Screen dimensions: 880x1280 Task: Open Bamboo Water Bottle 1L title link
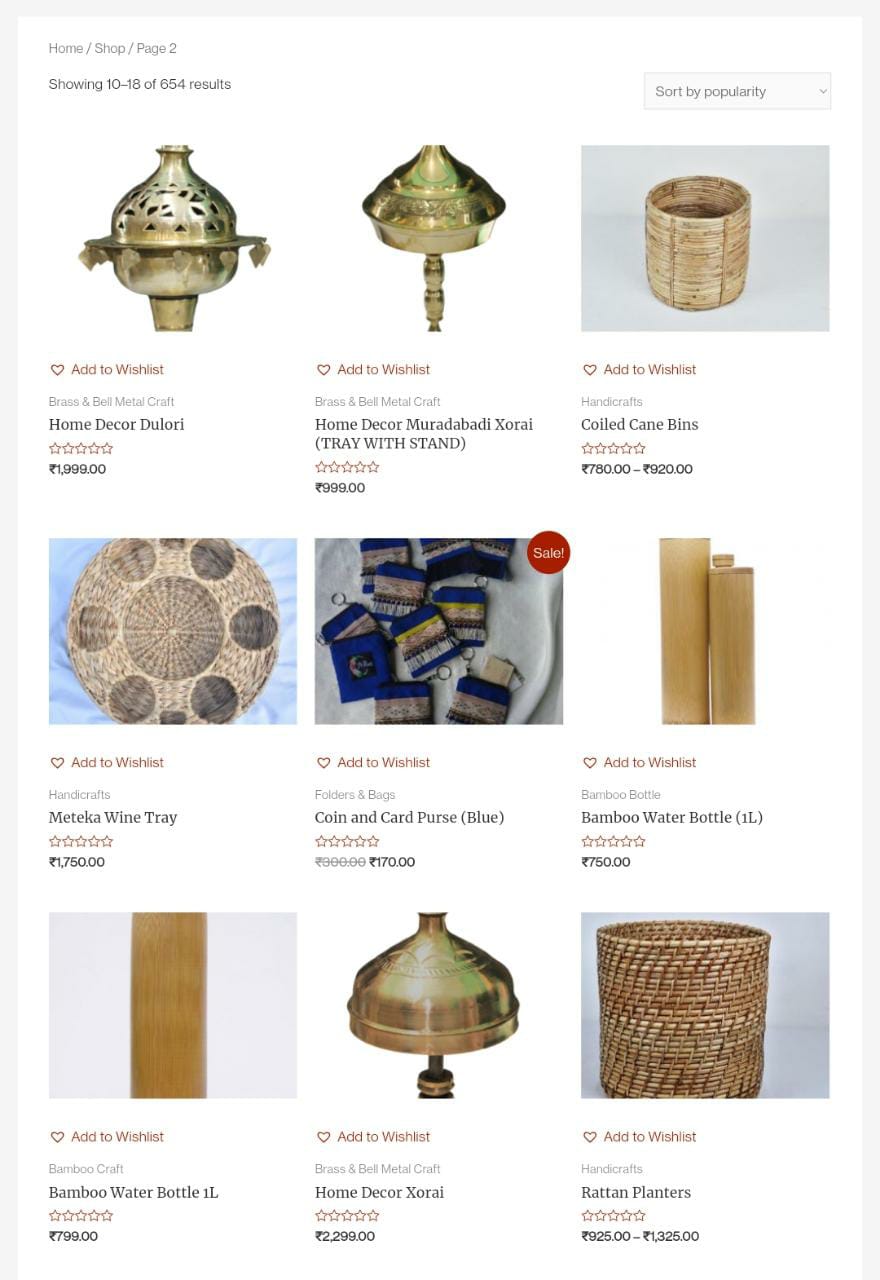[x=133, y=1193]
